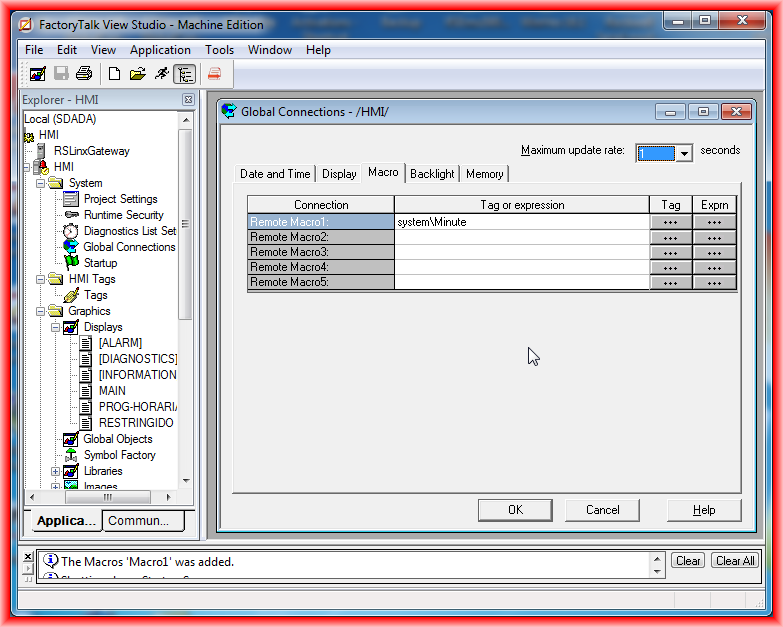The image size is (783, 627).
Task: Click the running man Test Application icon
Action: tap(160, 74)
